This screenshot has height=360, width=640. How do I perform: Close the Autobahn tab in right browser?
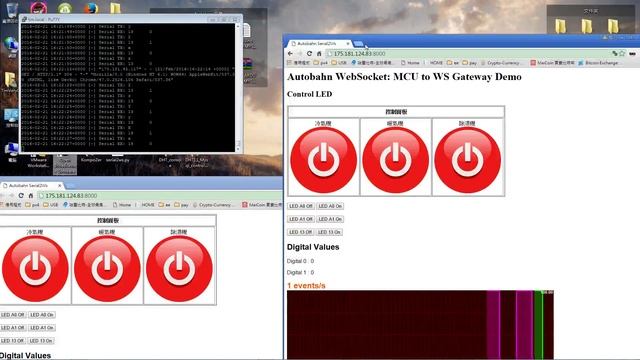pyautogui.click(x=348, y=43)
